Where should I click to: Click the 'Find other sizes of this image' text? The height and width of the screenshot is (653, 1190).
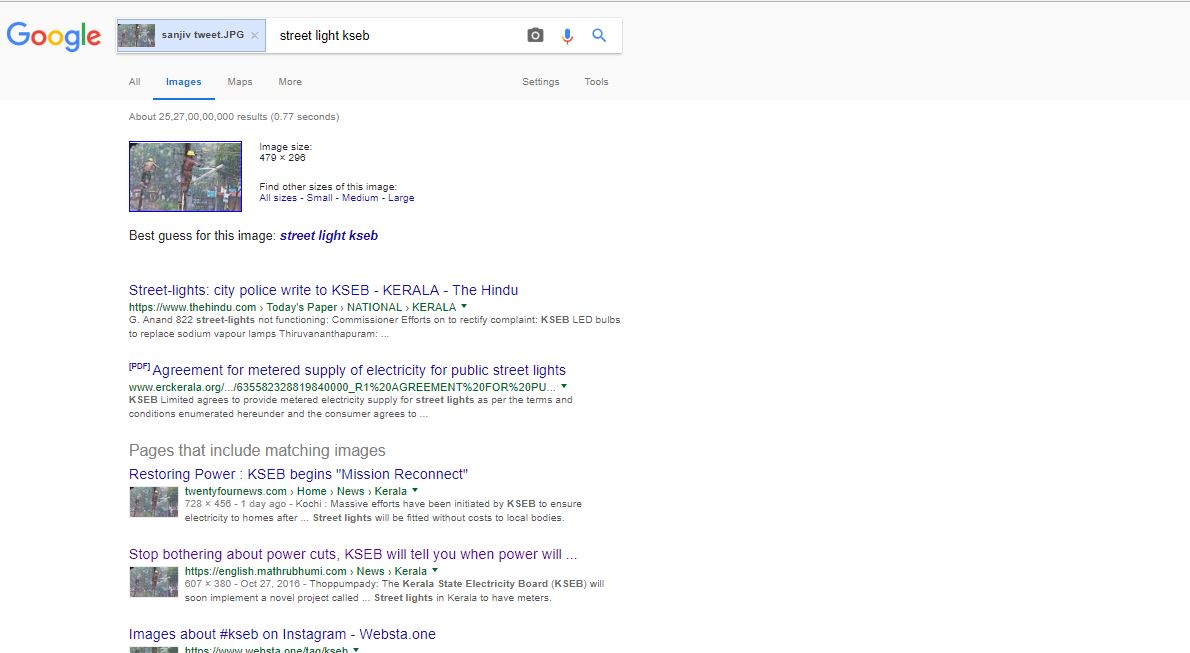coord(328,187)
